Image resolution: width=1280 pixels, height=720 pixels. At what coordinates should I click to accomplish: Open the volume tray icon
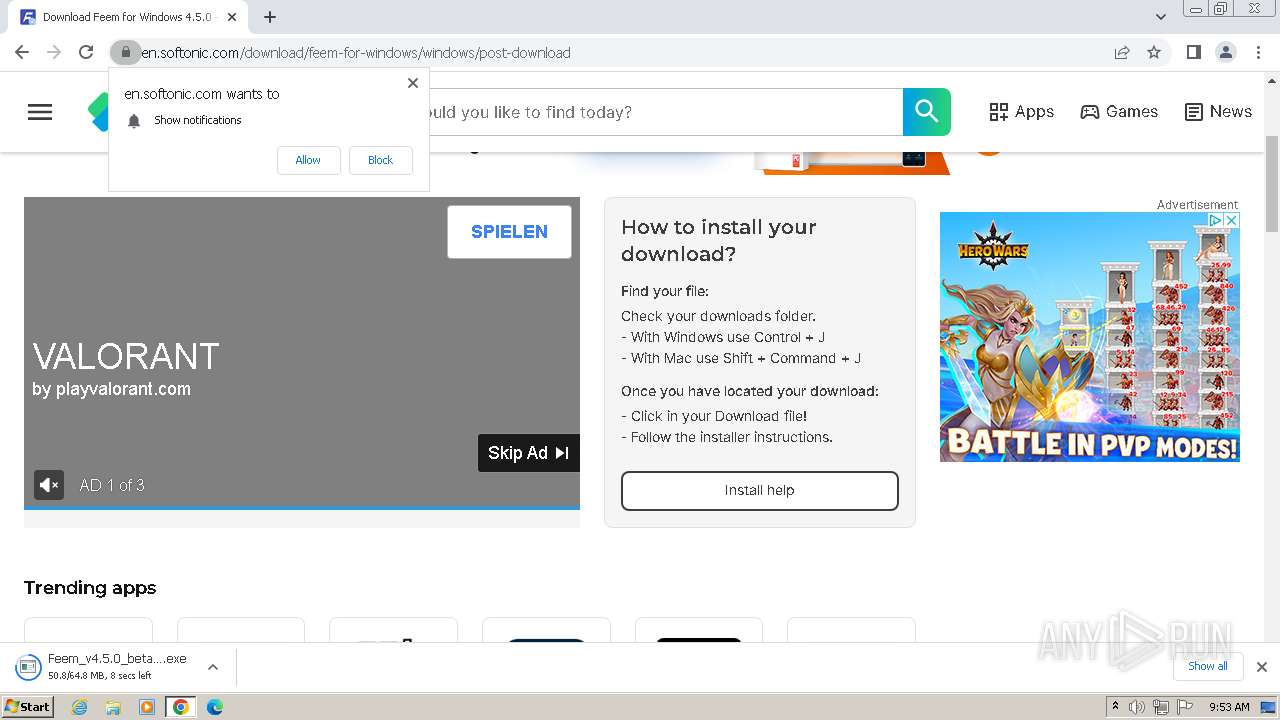pos(1137,707)
